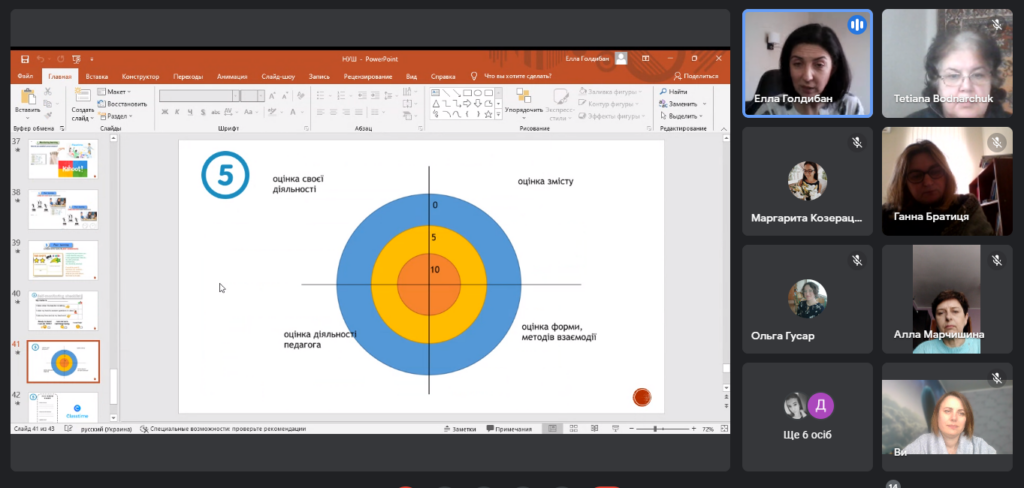This screenshot has width=1024, height=488.
Task: Switch to the Анимация ribbon tab
Action: tap(232, 76)
